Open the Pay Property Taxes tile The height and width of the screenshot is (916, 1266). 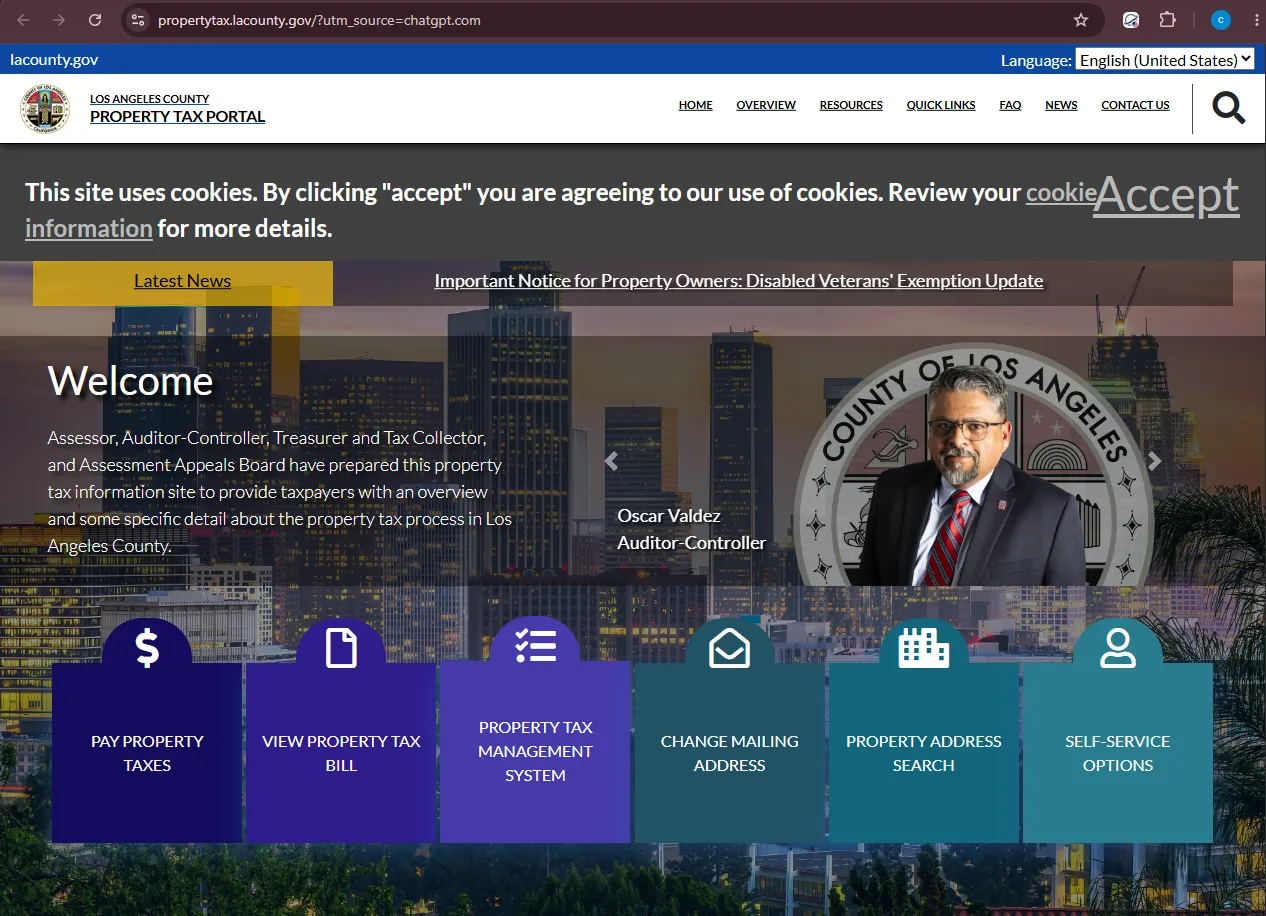(x=147, y=752)
